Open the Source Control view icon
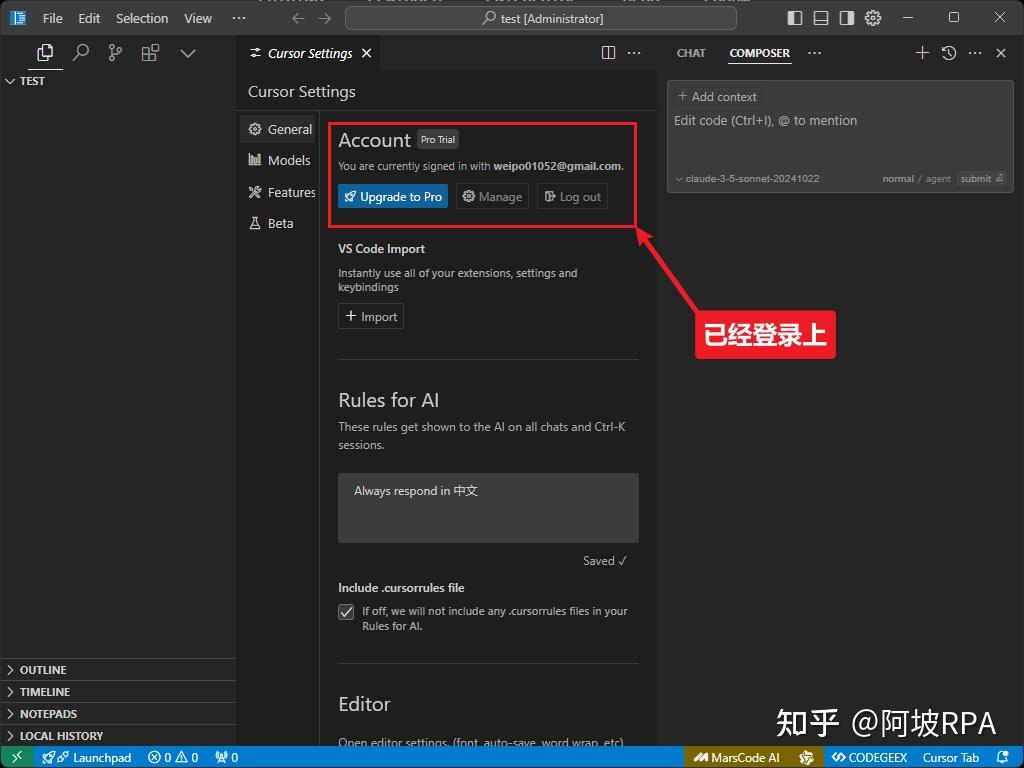This screenshot has width=1024, height=768. pos(115,53)
